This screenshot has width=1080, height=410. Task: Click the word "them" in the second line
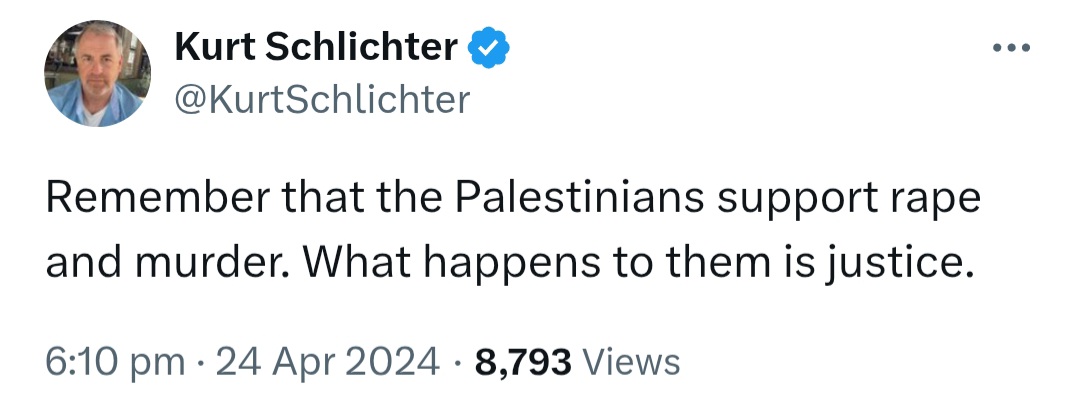pos(711,261)
